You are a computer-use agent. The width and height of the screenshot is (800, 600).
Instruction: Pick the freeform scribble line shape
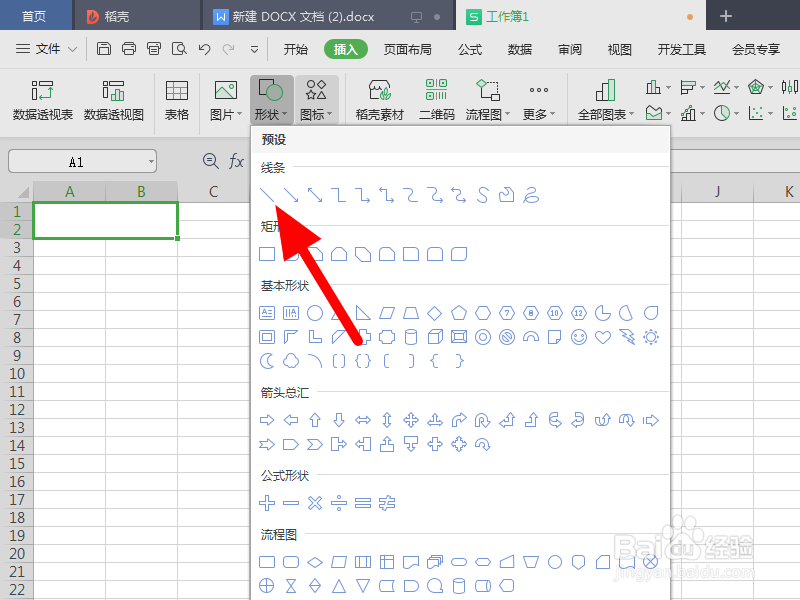531,195
